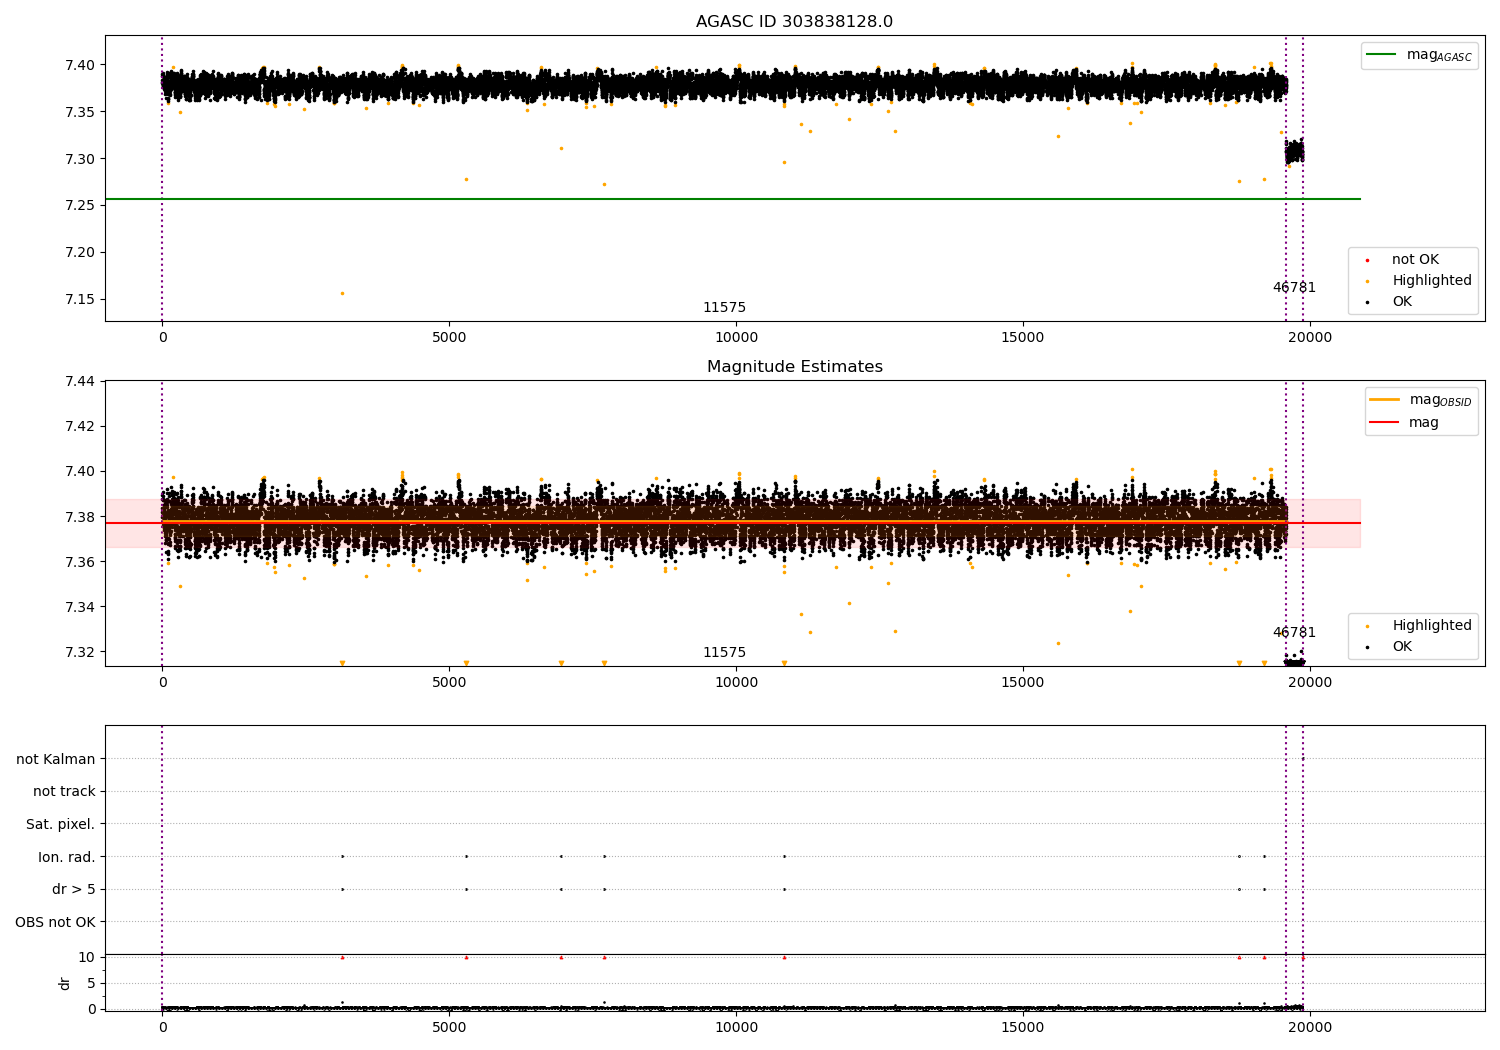Click the '11575' annotation in the top plot

(724, 308)
